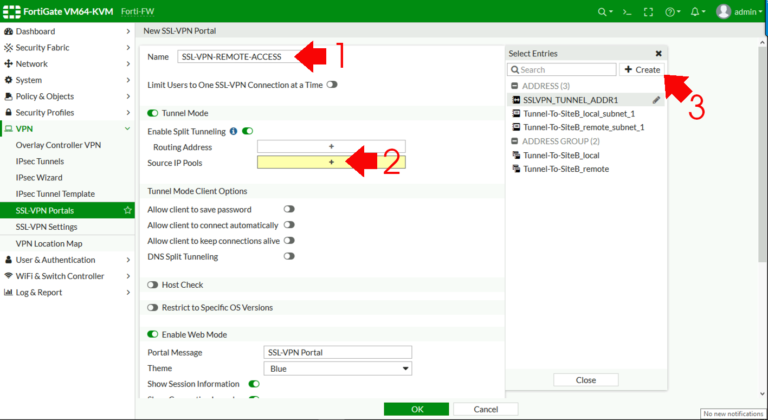Enable Restrict to Specific OS Versions
The height and width of the screenshot is (420, 768).
pyautogui.click(x=153, y=307)
